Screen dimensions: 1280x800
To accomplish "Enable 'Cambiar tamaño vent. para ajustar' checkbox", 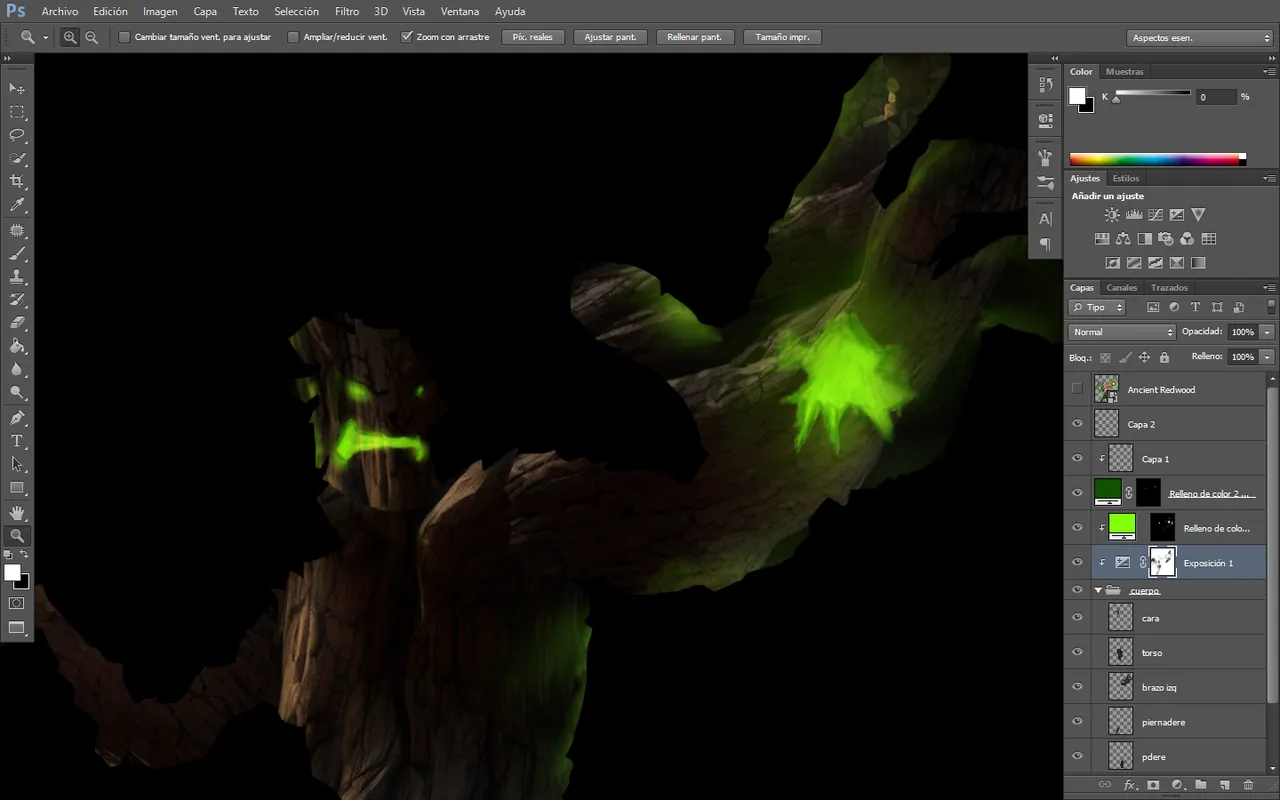I will [124, 37].
